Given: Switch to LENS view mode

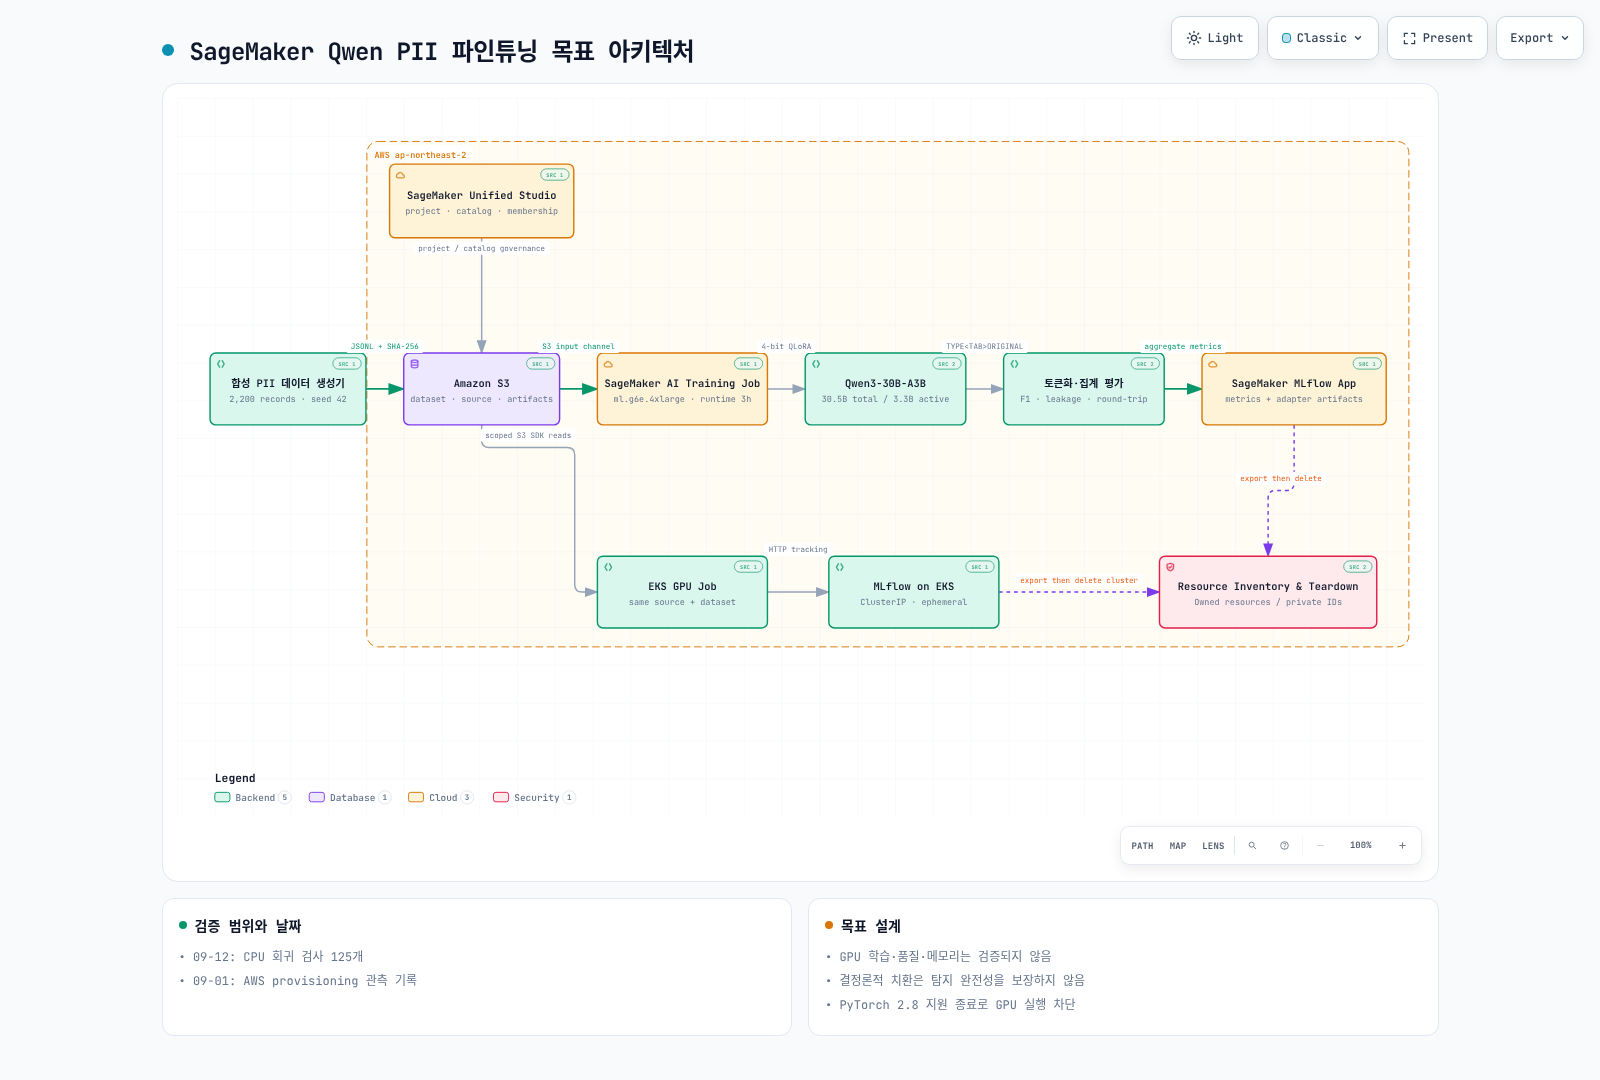Looking at the screenshot, I should point(1213,846).
